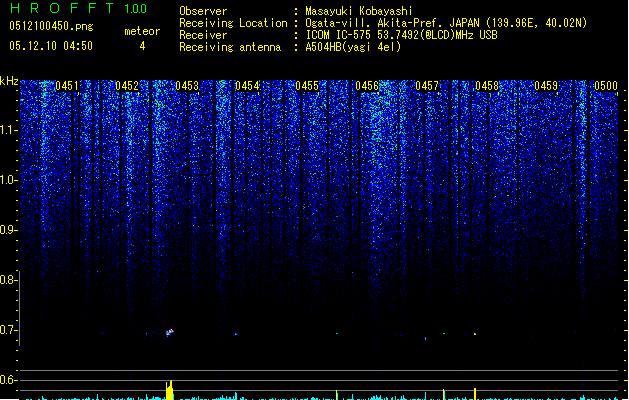The image size is (629, 400).
Task: Click the 0451 time marker
Action: pyautogui.click(x=67, y=86)
